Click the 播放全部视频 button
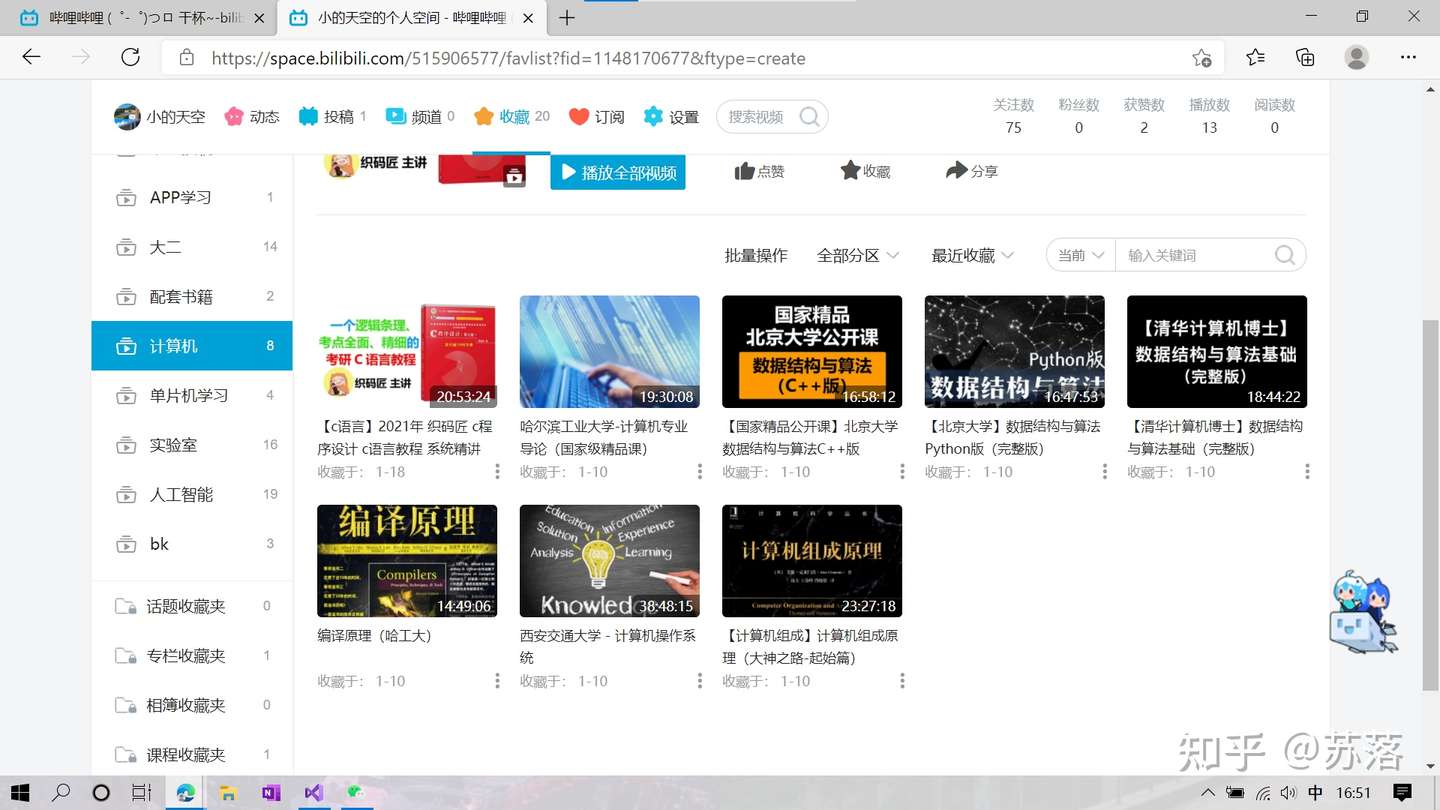The width and height of the screenshot is (1440, 810). [618, 172]
